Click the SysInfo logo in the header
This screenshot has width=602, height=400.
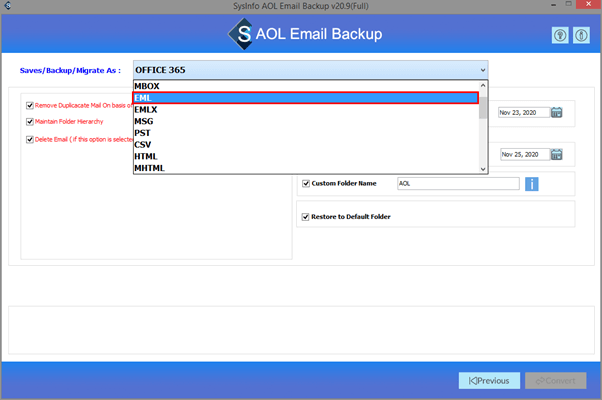[x=241, y=34]
